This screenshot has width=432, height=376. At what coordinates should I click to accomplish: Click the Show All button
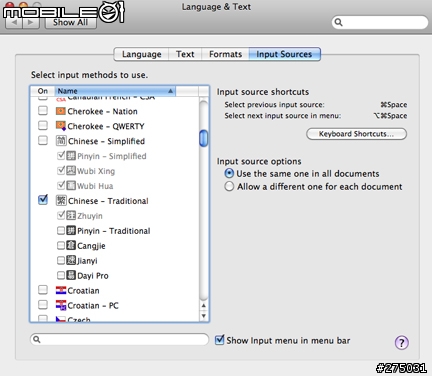(71, 22)
